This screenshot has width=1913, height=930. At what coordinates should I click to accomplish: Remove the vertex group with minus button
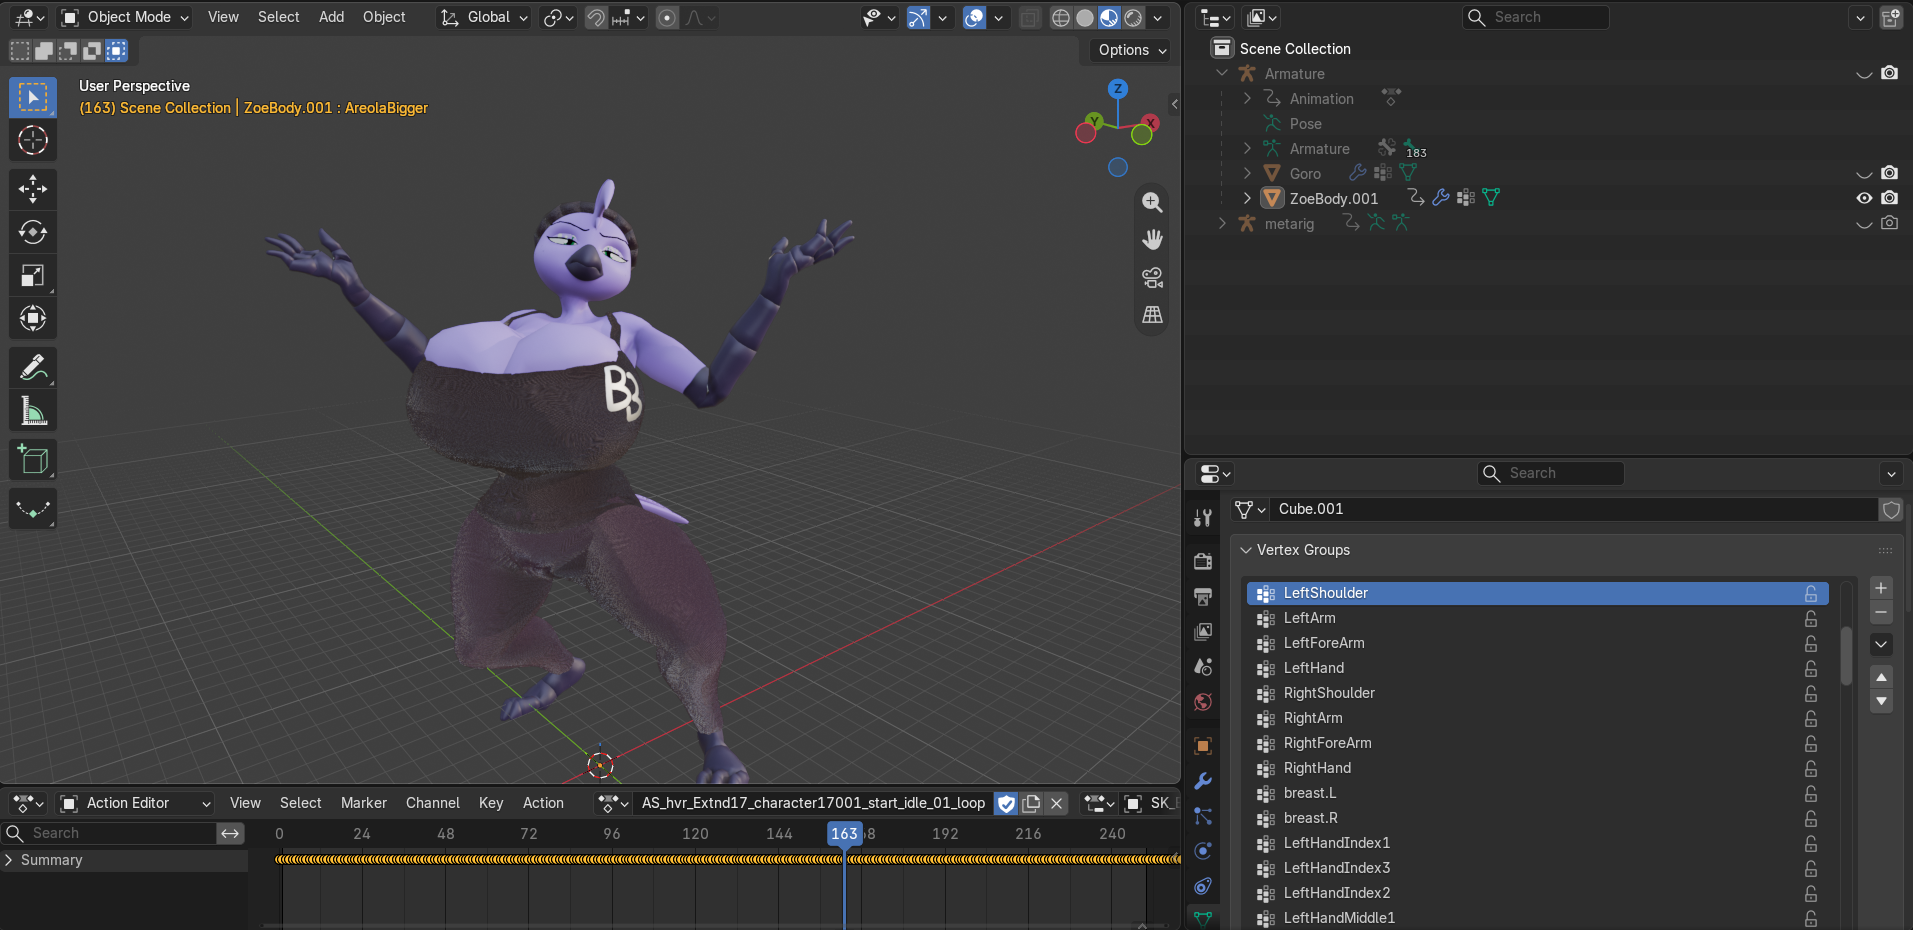1881,612
